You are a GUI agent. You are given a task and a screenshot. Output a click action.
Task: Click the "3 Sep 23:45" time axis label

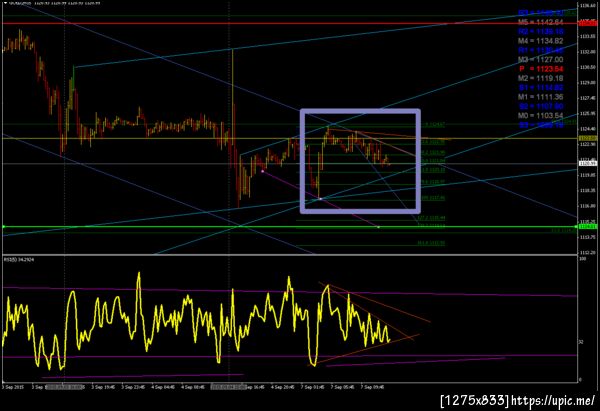tap(133, 387)
